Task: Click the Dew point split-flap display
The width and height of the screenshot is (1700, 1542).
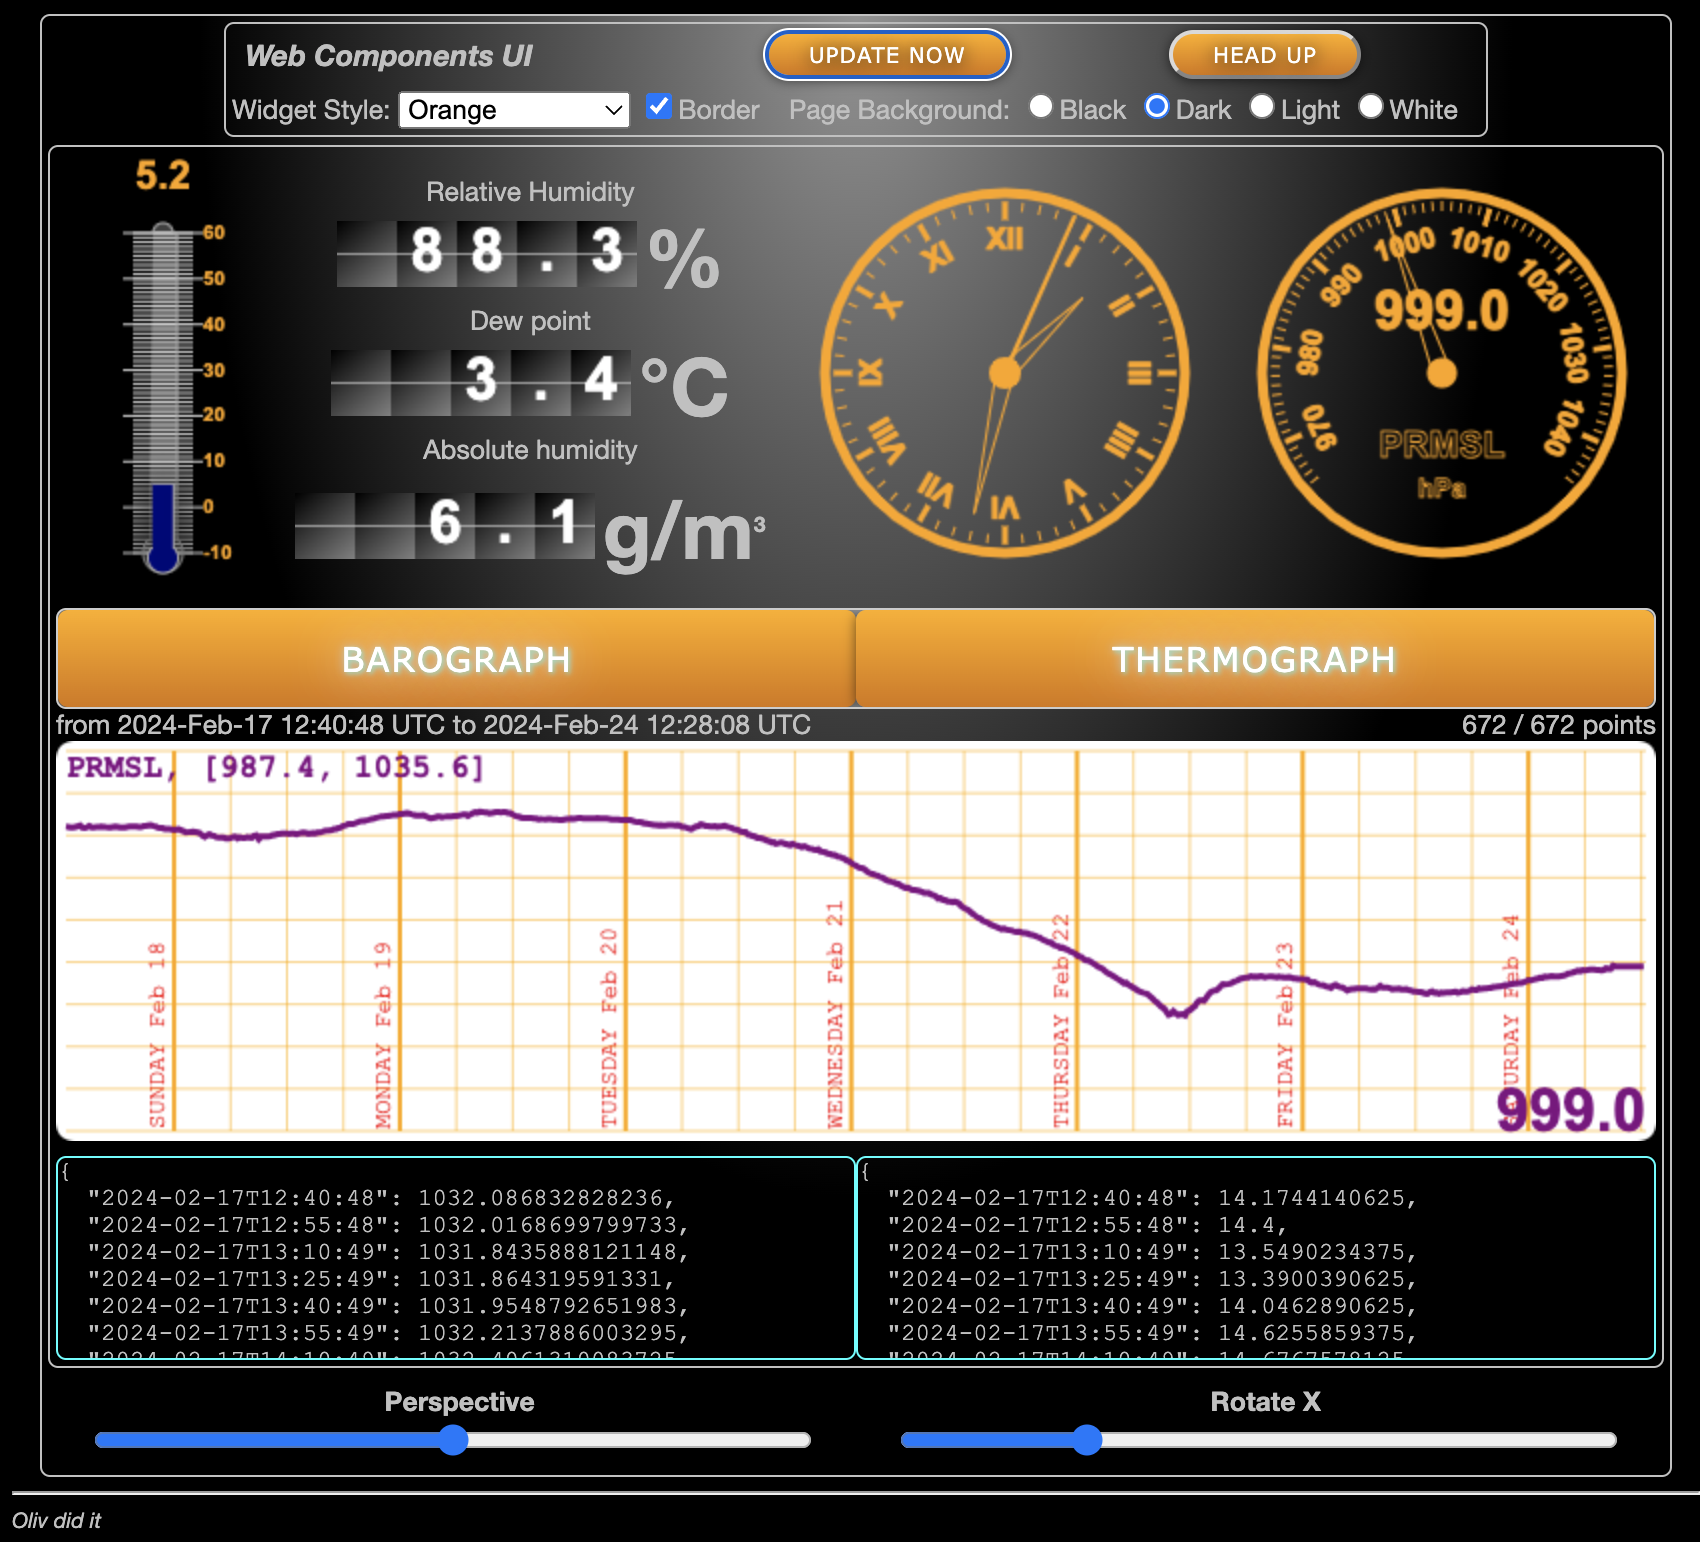Action: (481, 383)
